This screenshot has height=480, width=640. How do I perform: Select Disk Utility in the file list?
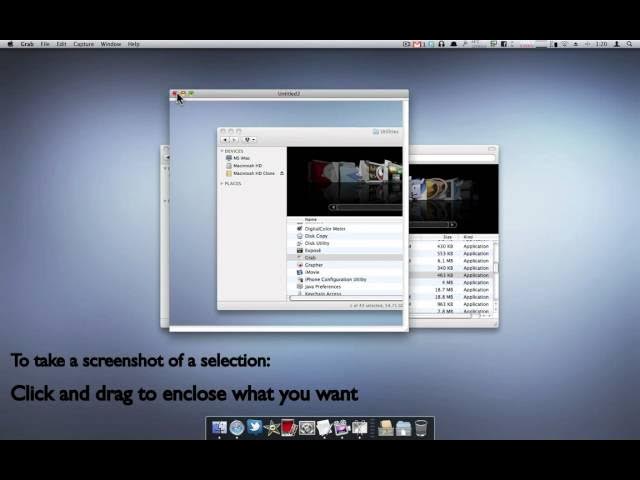tap(317, 243)
